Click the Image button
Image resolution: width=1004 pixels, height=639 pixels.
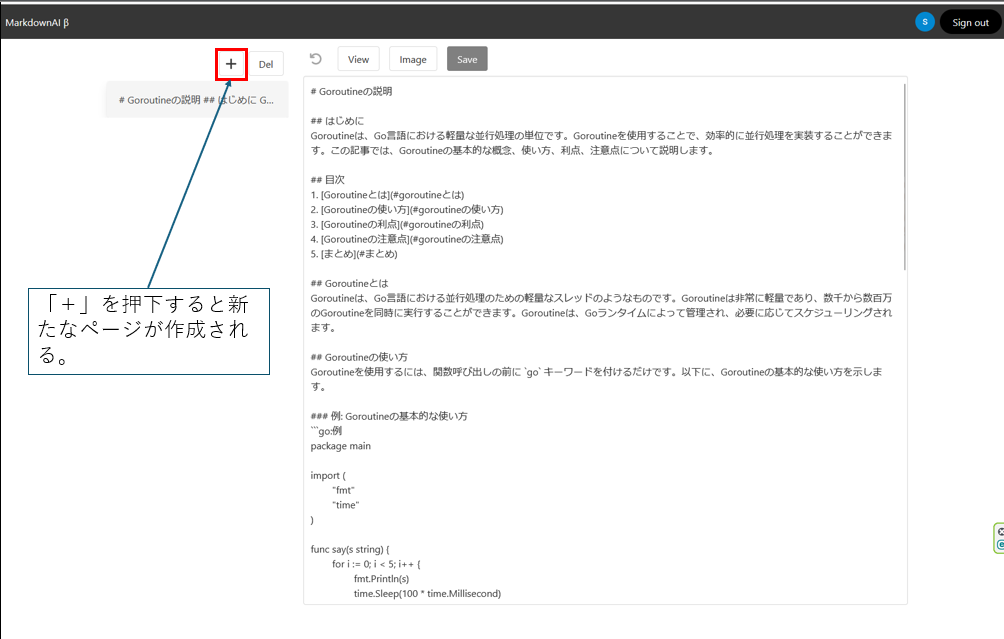(x=413, y=59)
